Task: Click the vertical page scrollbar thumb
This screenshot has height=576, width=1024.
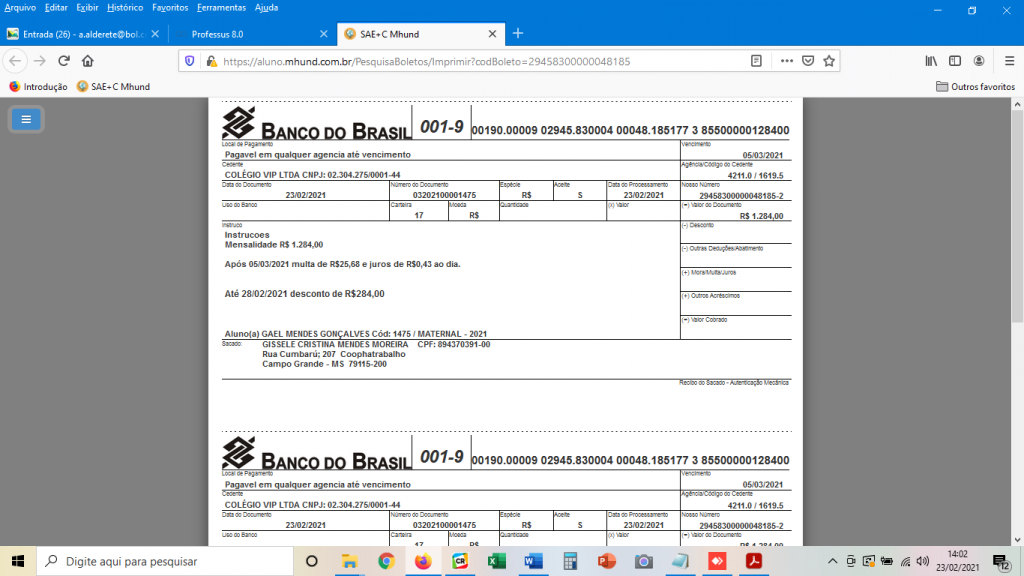Action: point(1017,216)
